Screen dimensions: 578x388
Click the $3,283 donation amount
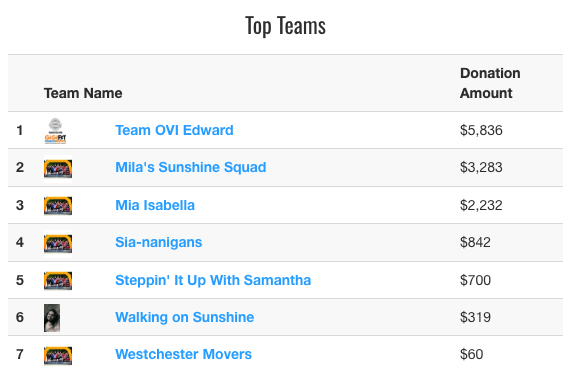481,167
